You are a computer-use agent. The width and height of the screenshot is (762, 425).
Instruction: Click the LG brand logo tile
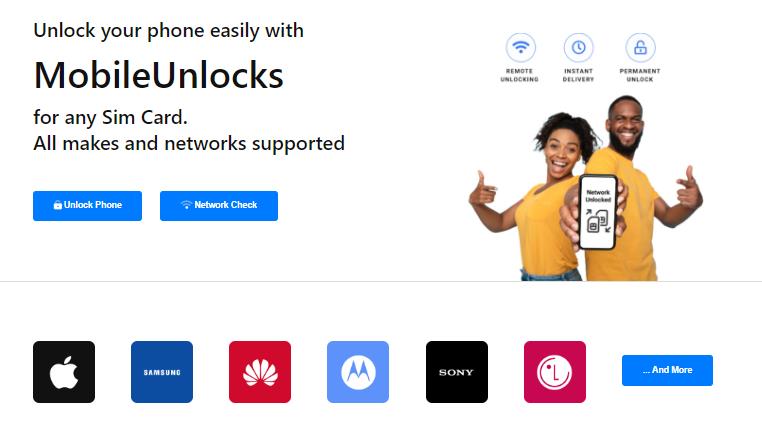[554, 372]
